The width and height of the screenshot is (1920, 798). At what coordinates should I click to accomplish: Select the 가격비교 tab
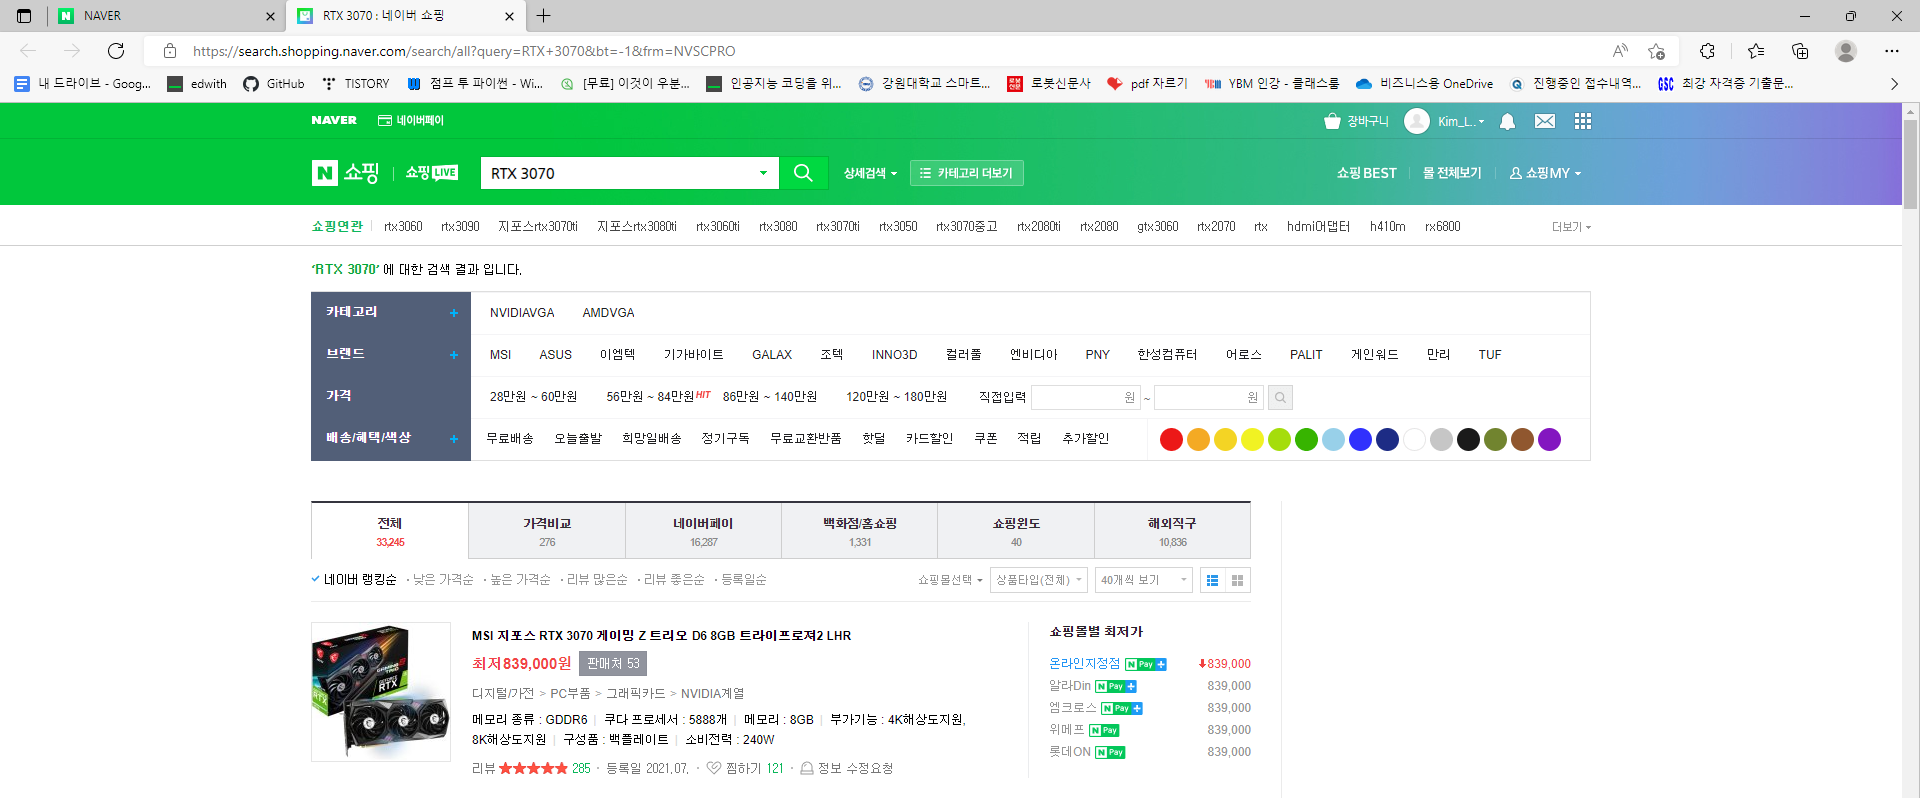pos(547,531)
